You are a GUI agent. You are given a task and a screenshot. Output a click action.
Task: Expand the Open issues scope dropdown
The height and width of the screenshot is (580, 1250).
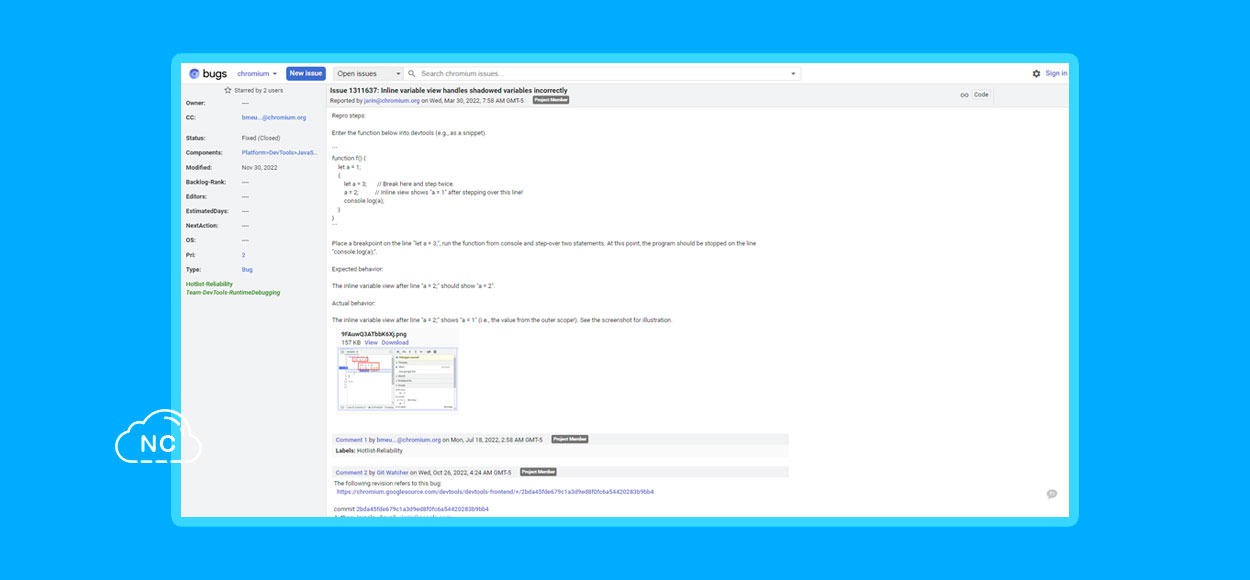[x=368, y=73]
